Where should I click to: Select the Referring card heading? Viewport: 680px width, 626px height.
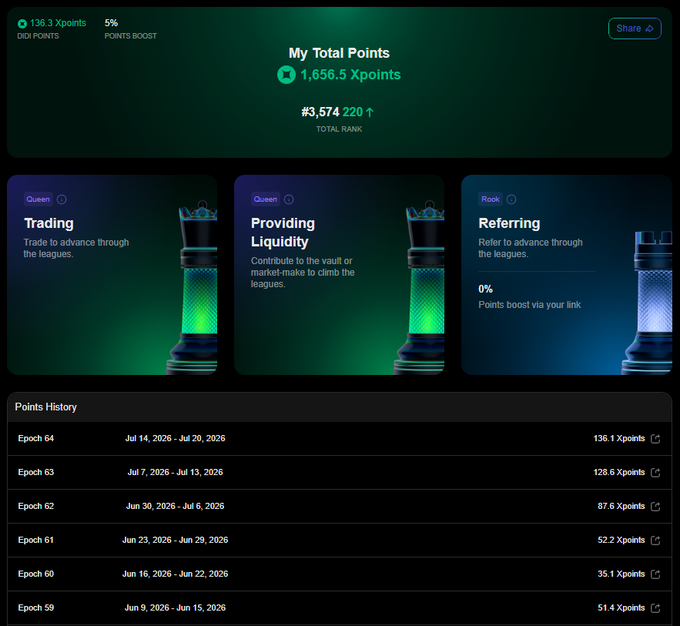509,223
